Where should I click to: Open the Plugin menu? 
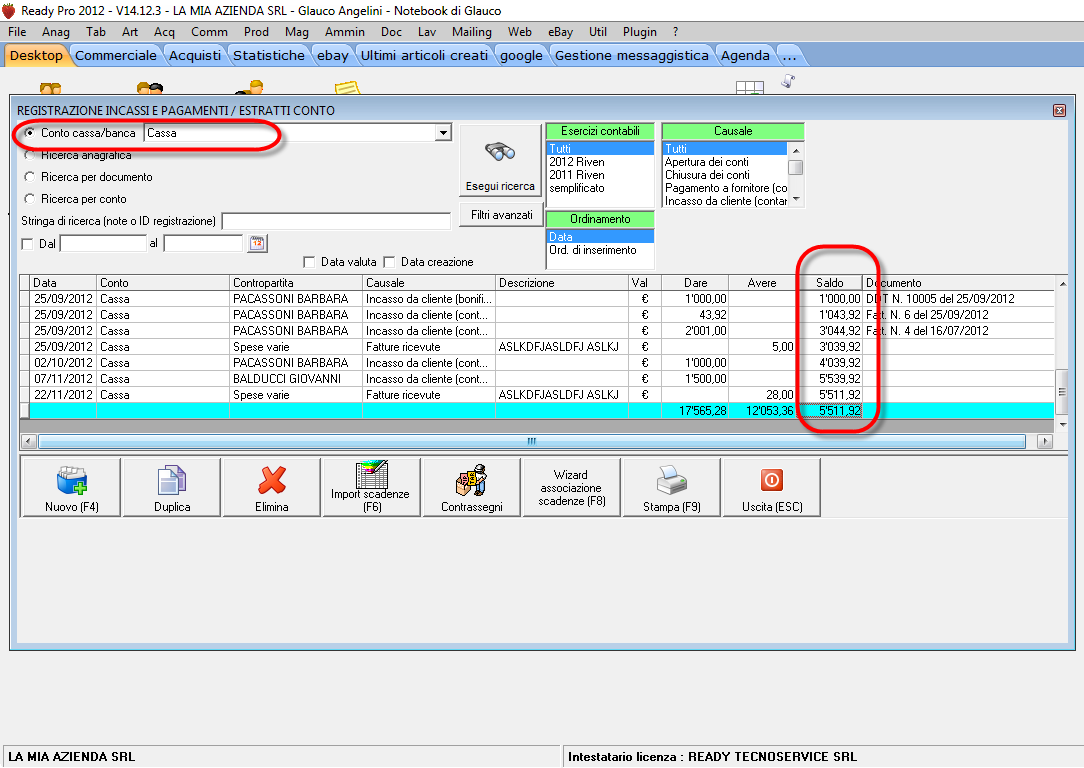(x=639, y=32)
